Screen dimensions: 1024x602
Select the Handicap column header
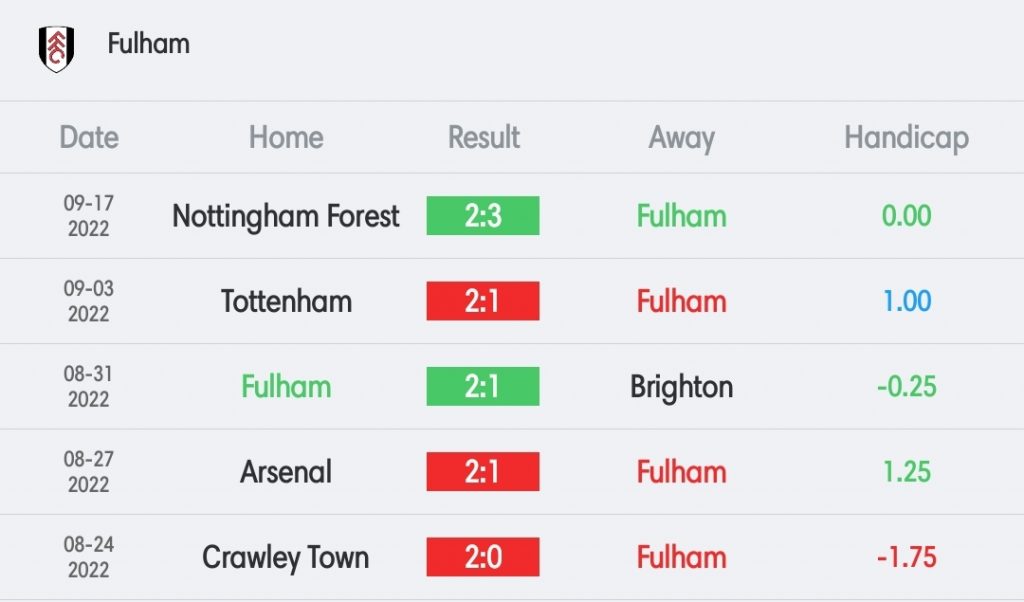(906, 138)
